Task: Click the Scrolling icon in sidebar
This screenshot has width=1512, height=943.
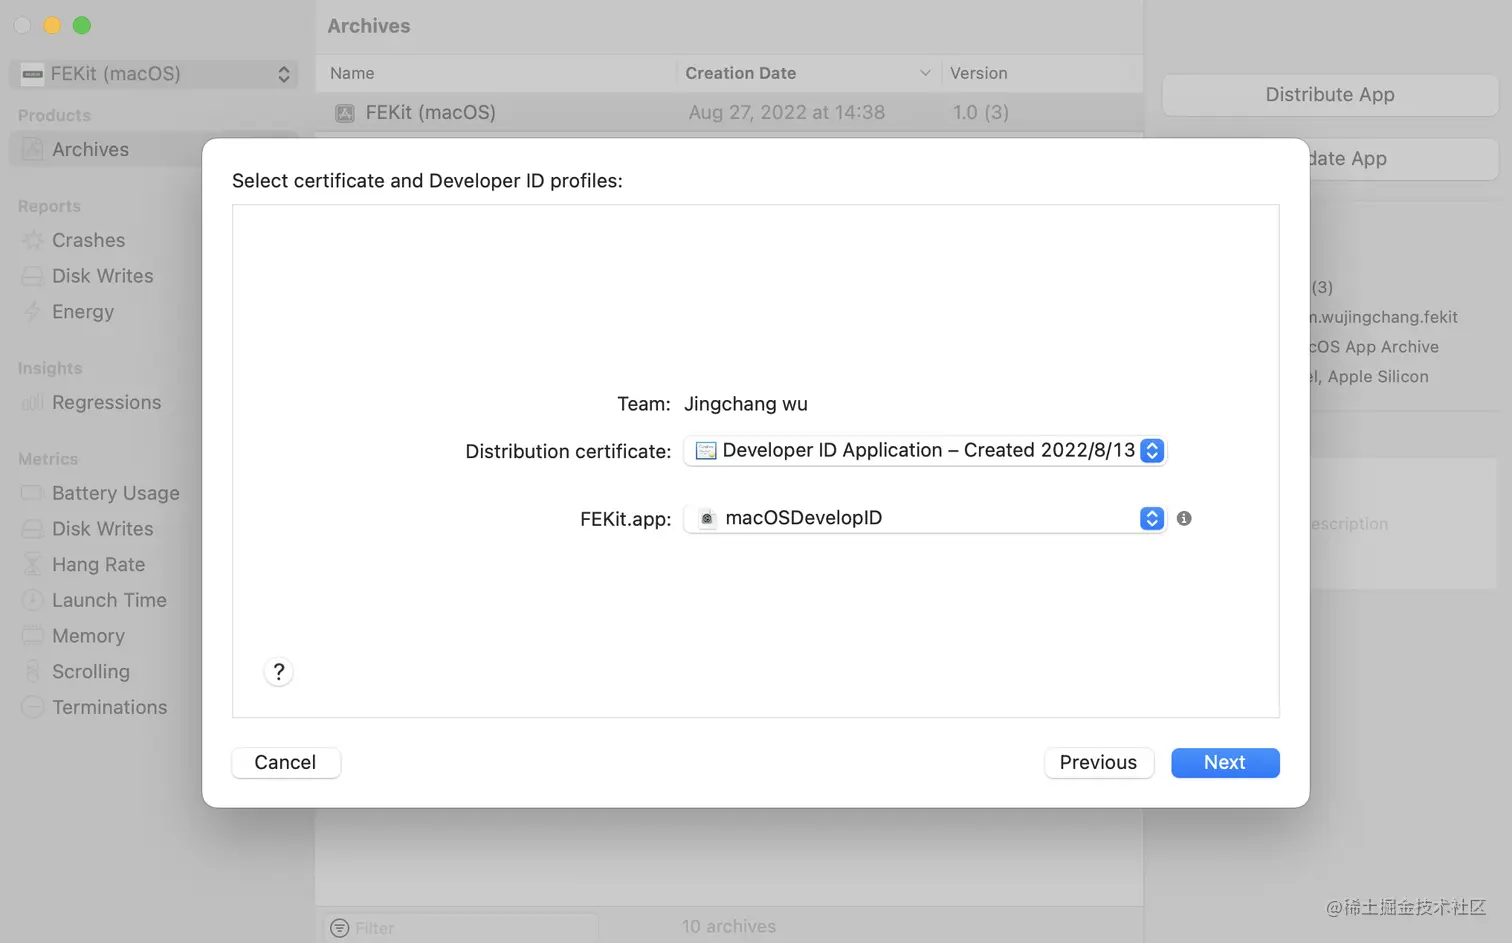Action: click(33, 672)
